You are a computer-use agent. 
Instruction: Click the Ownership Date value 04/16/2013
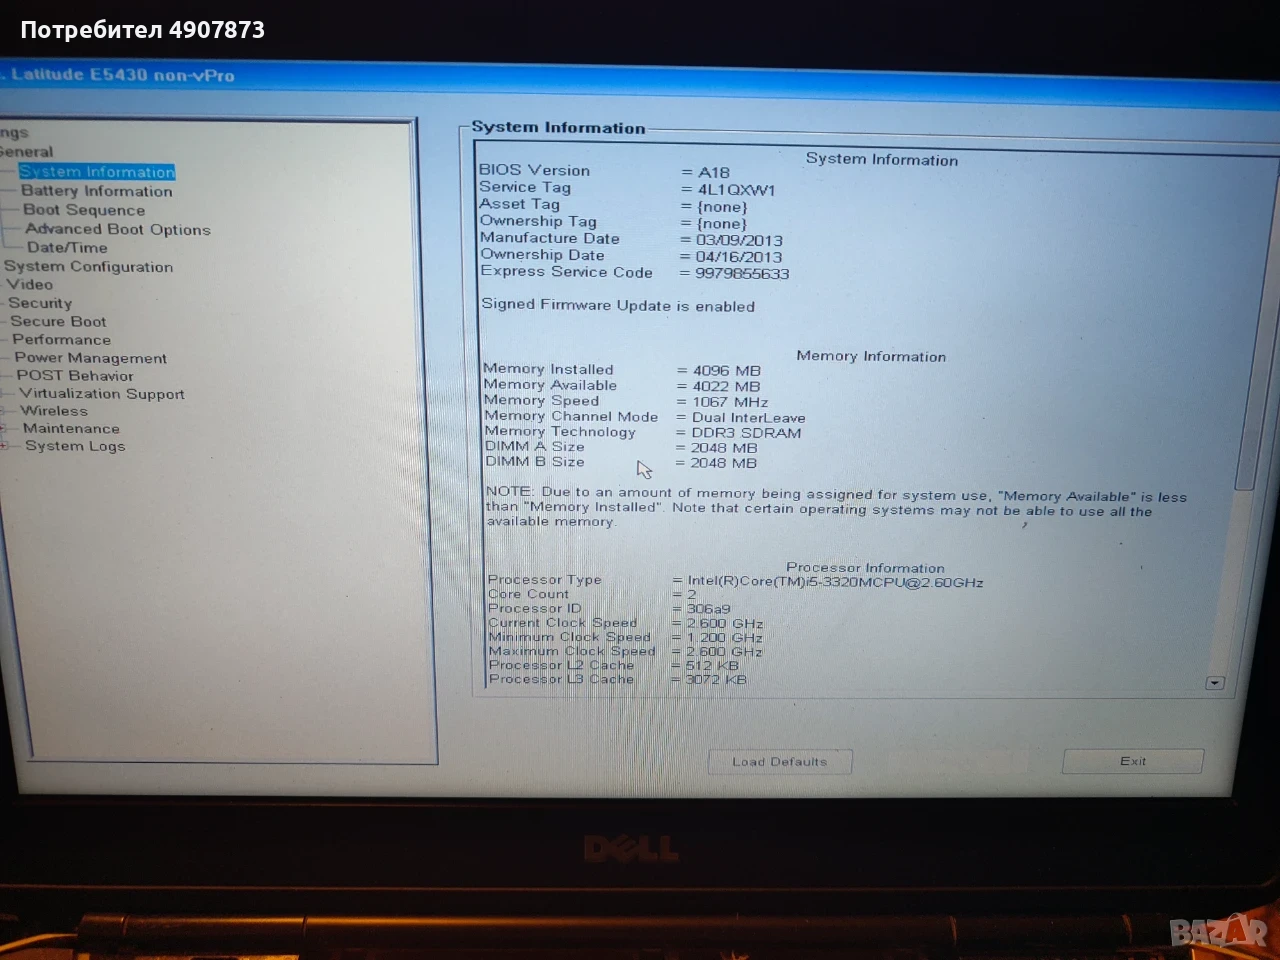coord(739,257)
